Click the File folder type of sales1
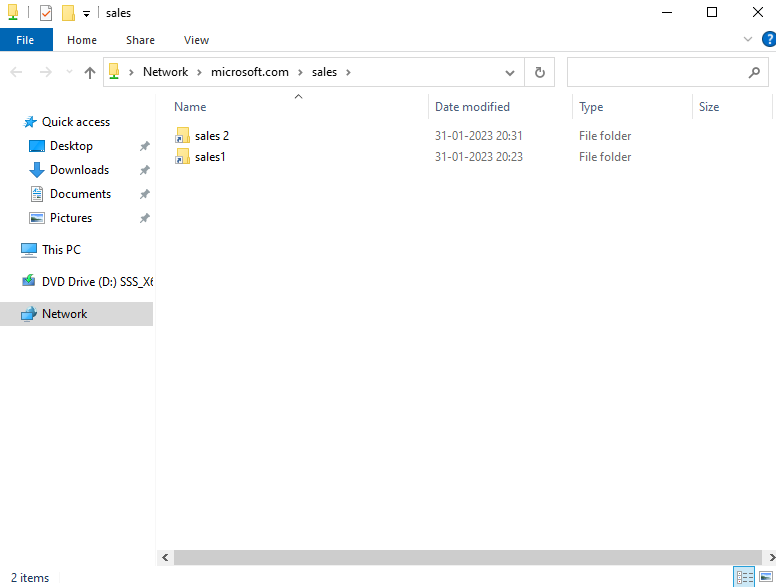Viewport: 776px width, 587px height. point(605,157)
